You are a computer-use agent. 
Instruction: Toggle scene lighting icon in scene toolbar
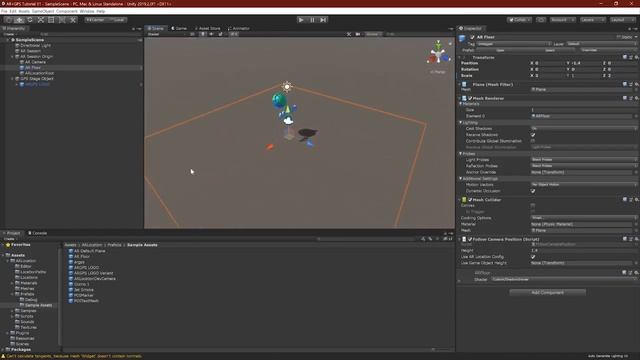[202, 34]
